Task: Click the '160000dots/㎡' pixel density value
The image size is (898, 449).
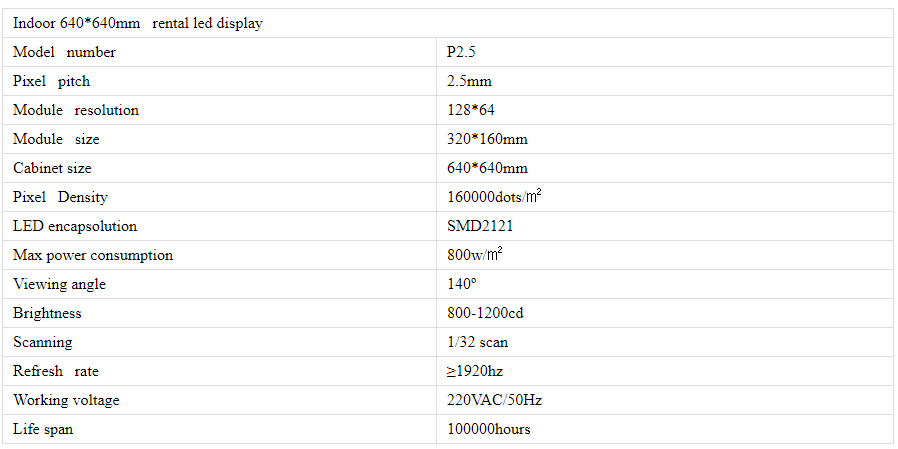Action: coord(494,197)
